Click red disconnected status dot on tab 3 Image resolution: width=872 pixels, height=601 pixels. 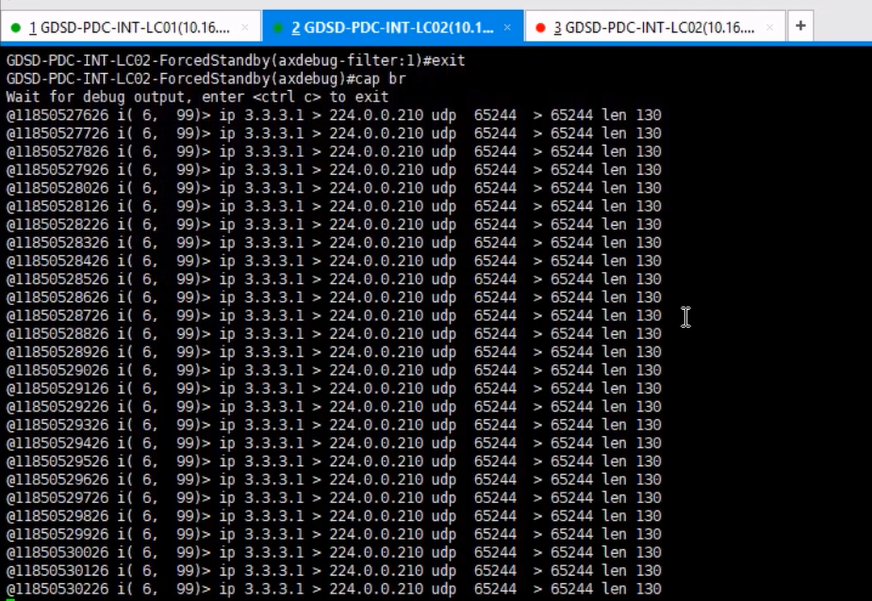coord(540,28)
